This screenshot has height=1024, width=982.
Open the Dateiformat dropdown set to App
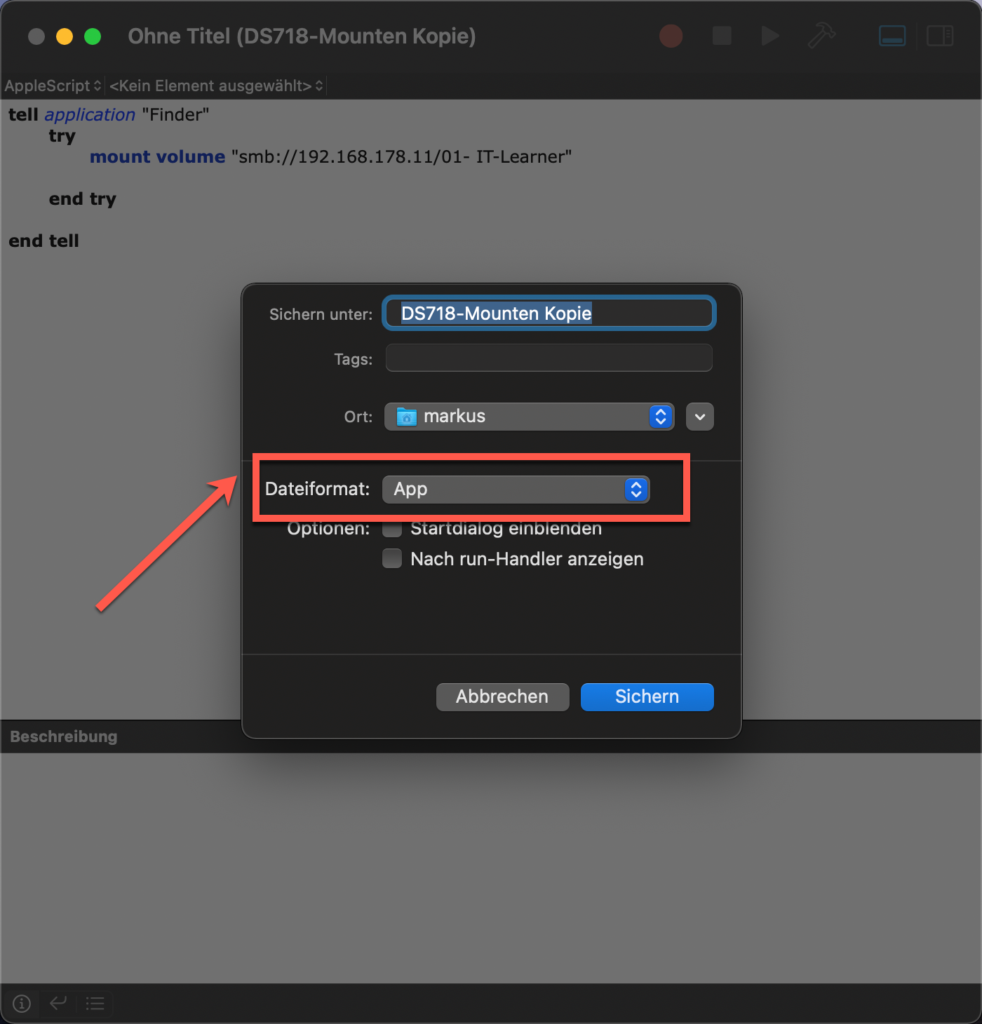[516, 489]
